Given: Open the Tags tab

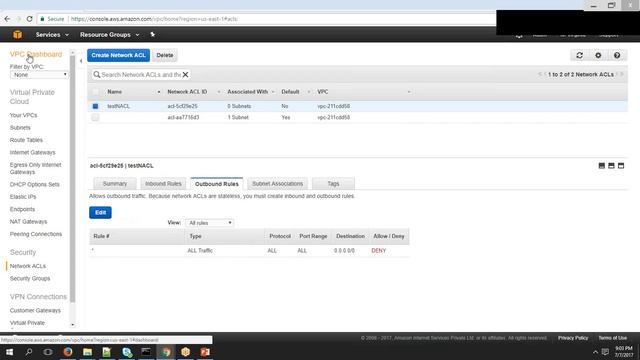Looking at the screenshot, I should [333, 184].
